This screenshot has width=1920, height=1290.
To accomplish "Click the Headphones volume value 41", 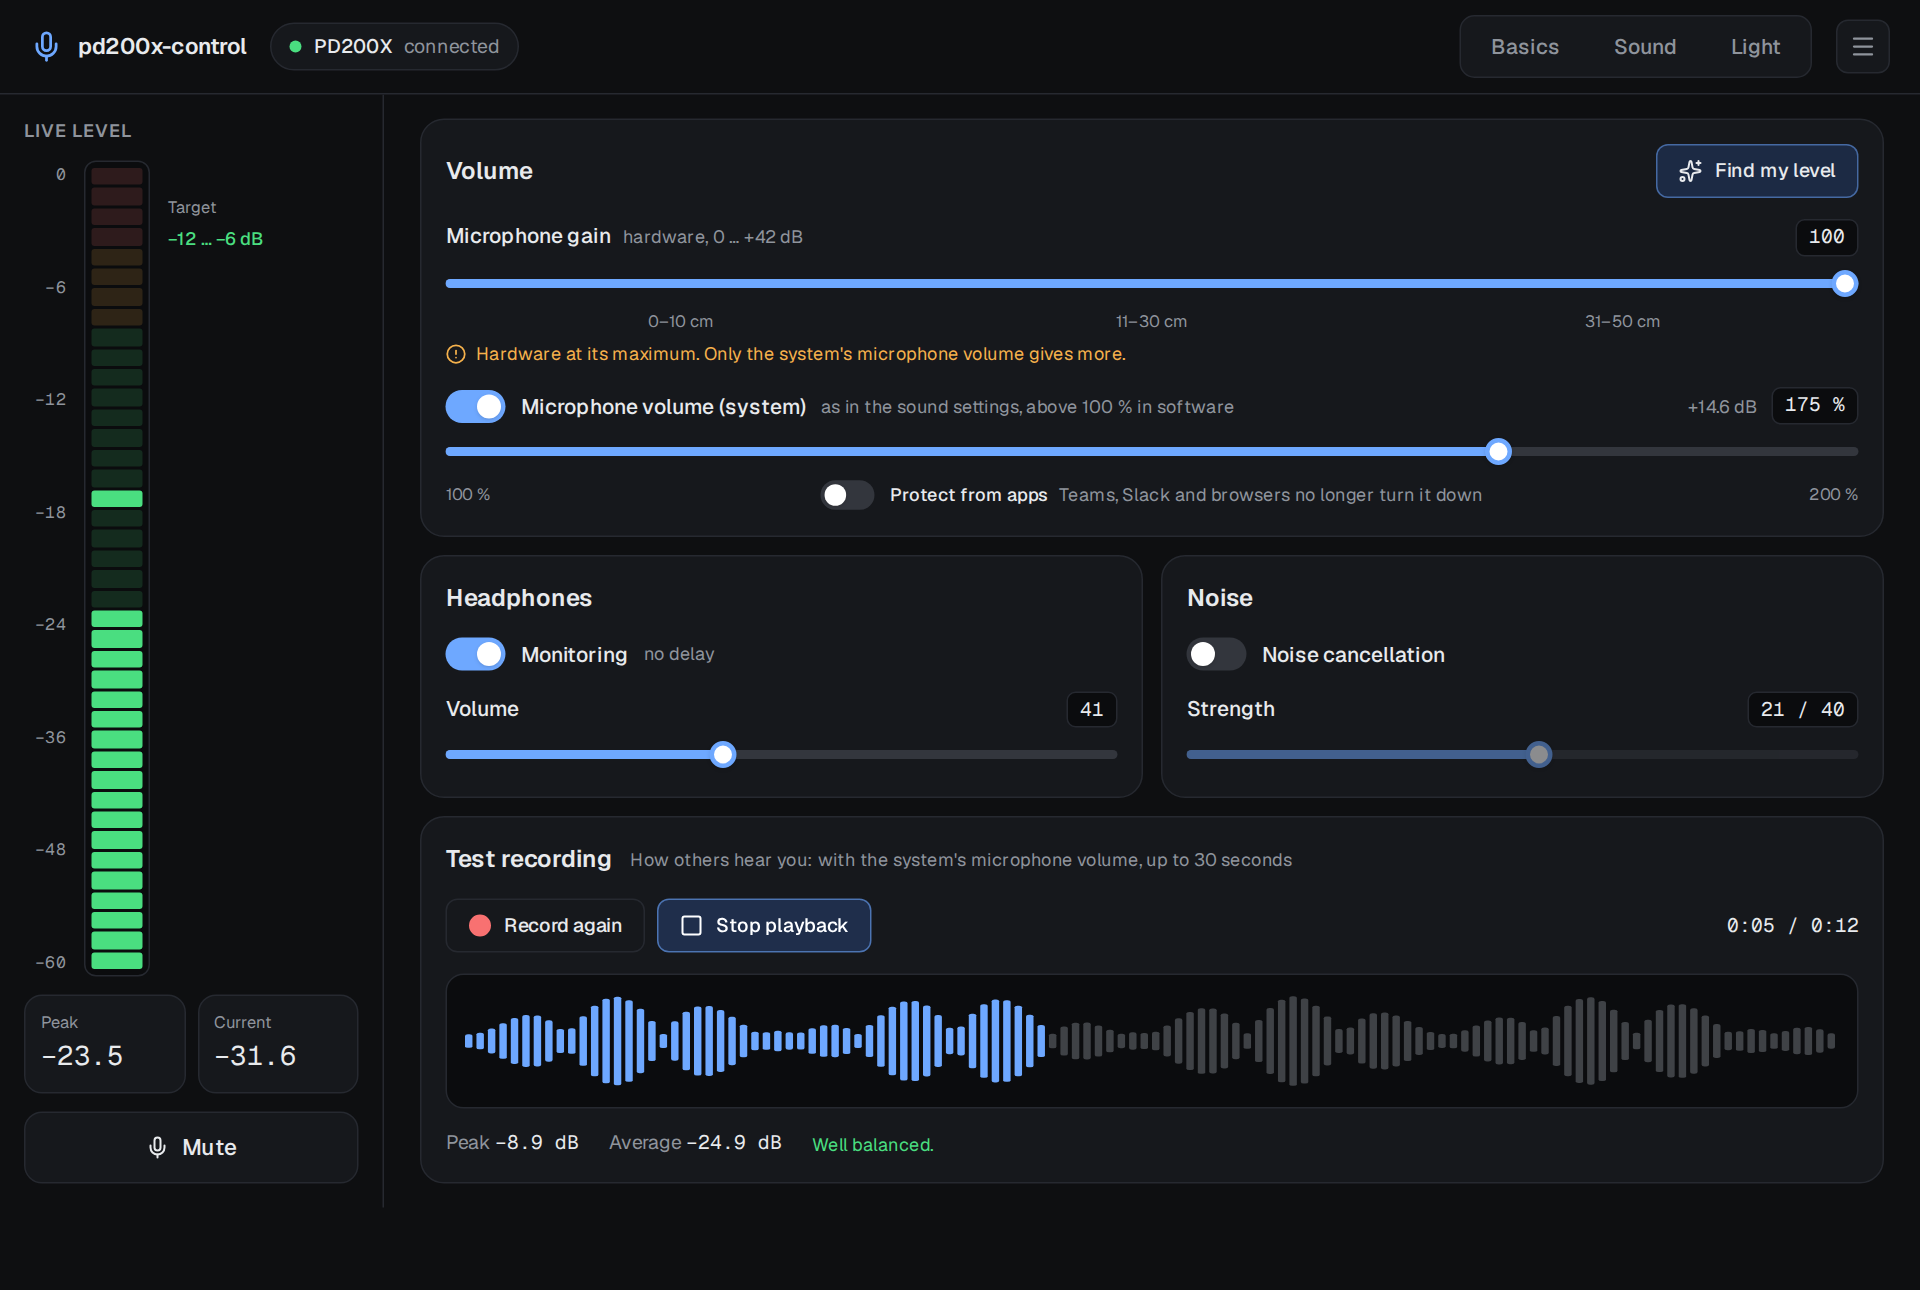I will point(1091,709).
